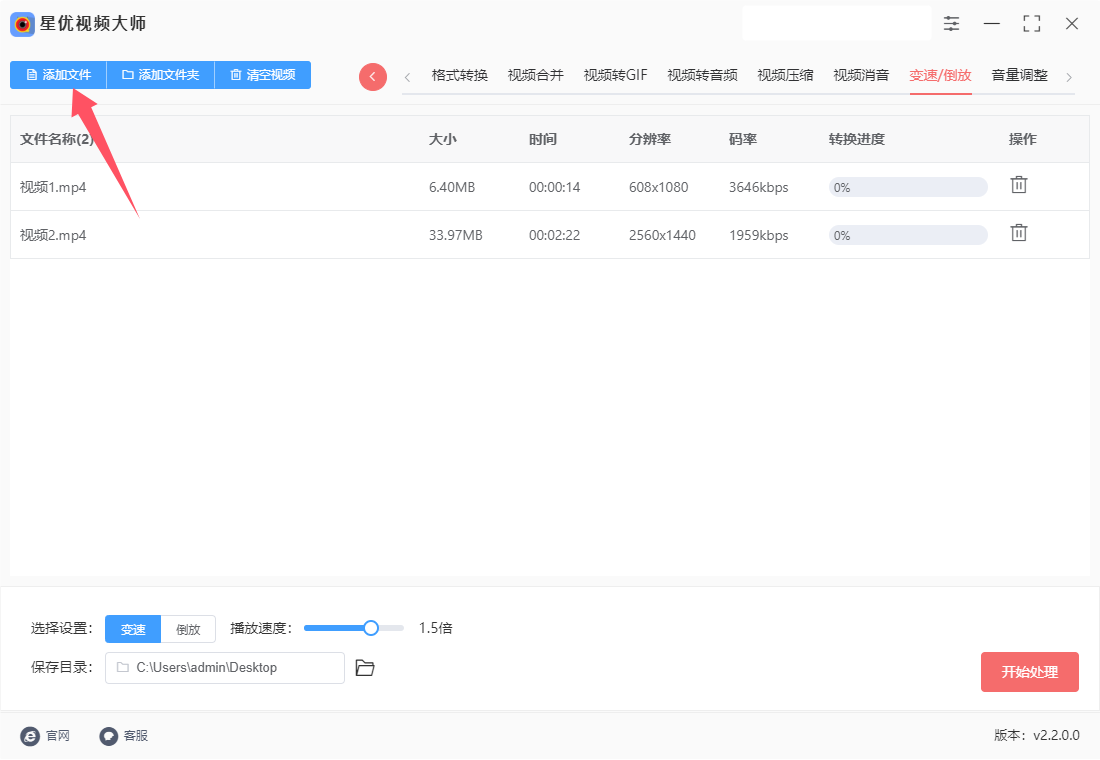Viewport: 1100px width, 760px height.
Task: Switch to the 倒放 reverse option
Action: point(188,629)
